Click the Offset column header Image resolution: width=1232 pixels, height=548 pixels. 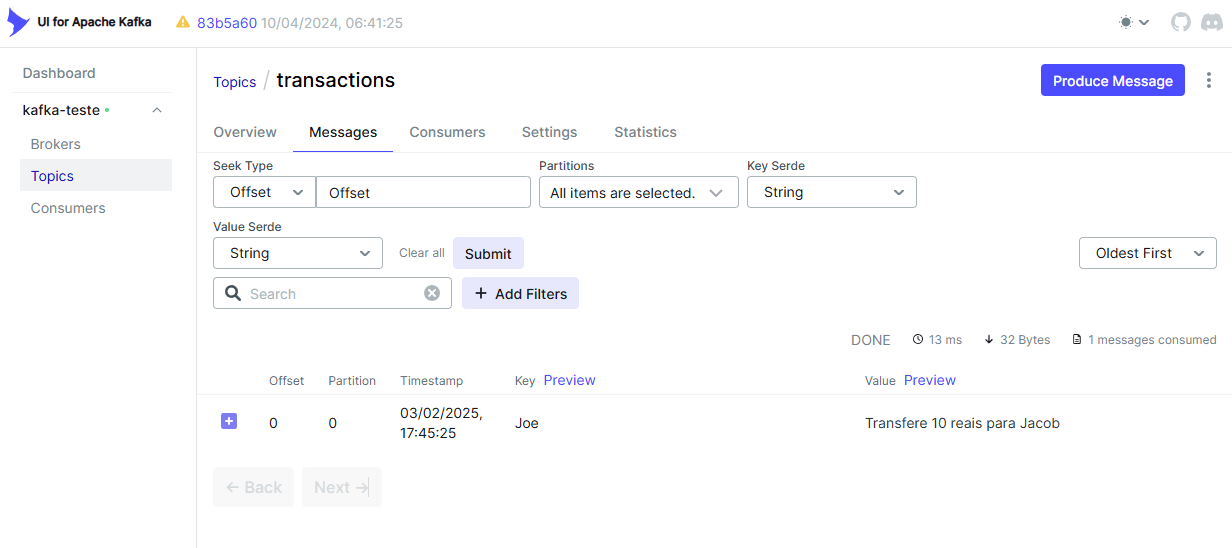[286, 381]
